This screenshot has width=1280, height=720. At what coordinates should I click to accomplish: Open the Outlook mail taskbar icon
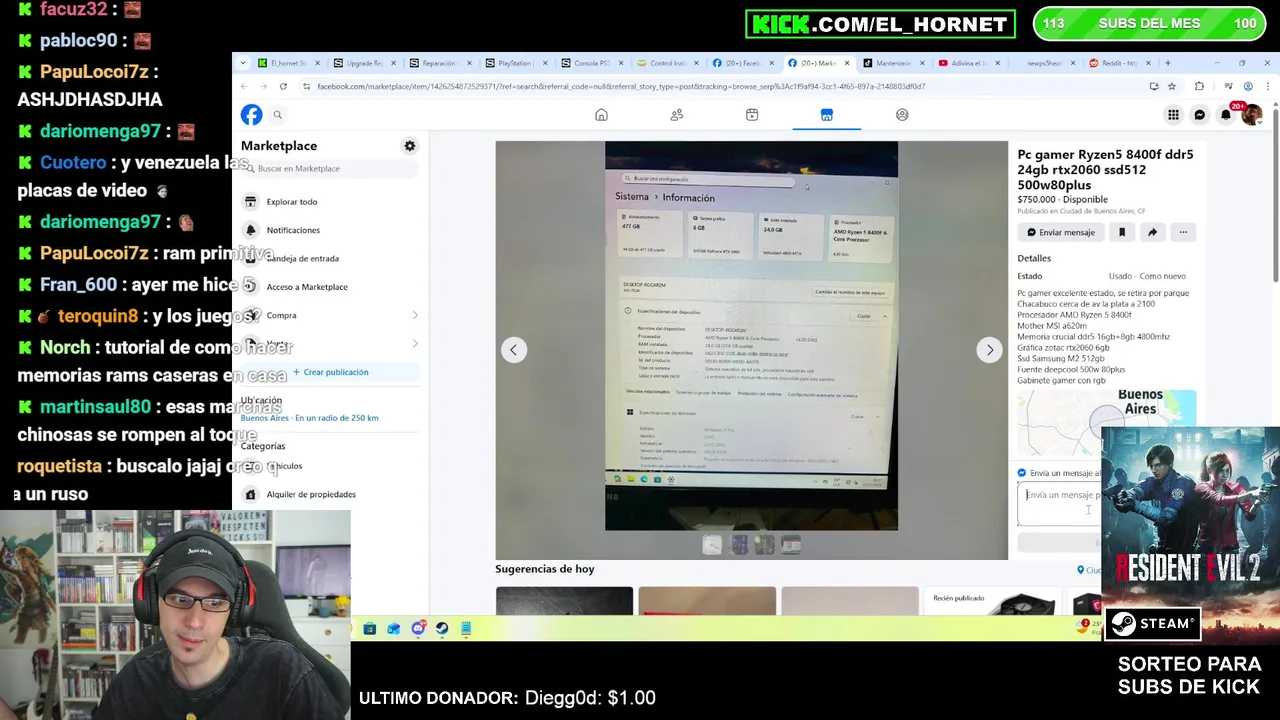pyautogui.click(x=394, y=628)
